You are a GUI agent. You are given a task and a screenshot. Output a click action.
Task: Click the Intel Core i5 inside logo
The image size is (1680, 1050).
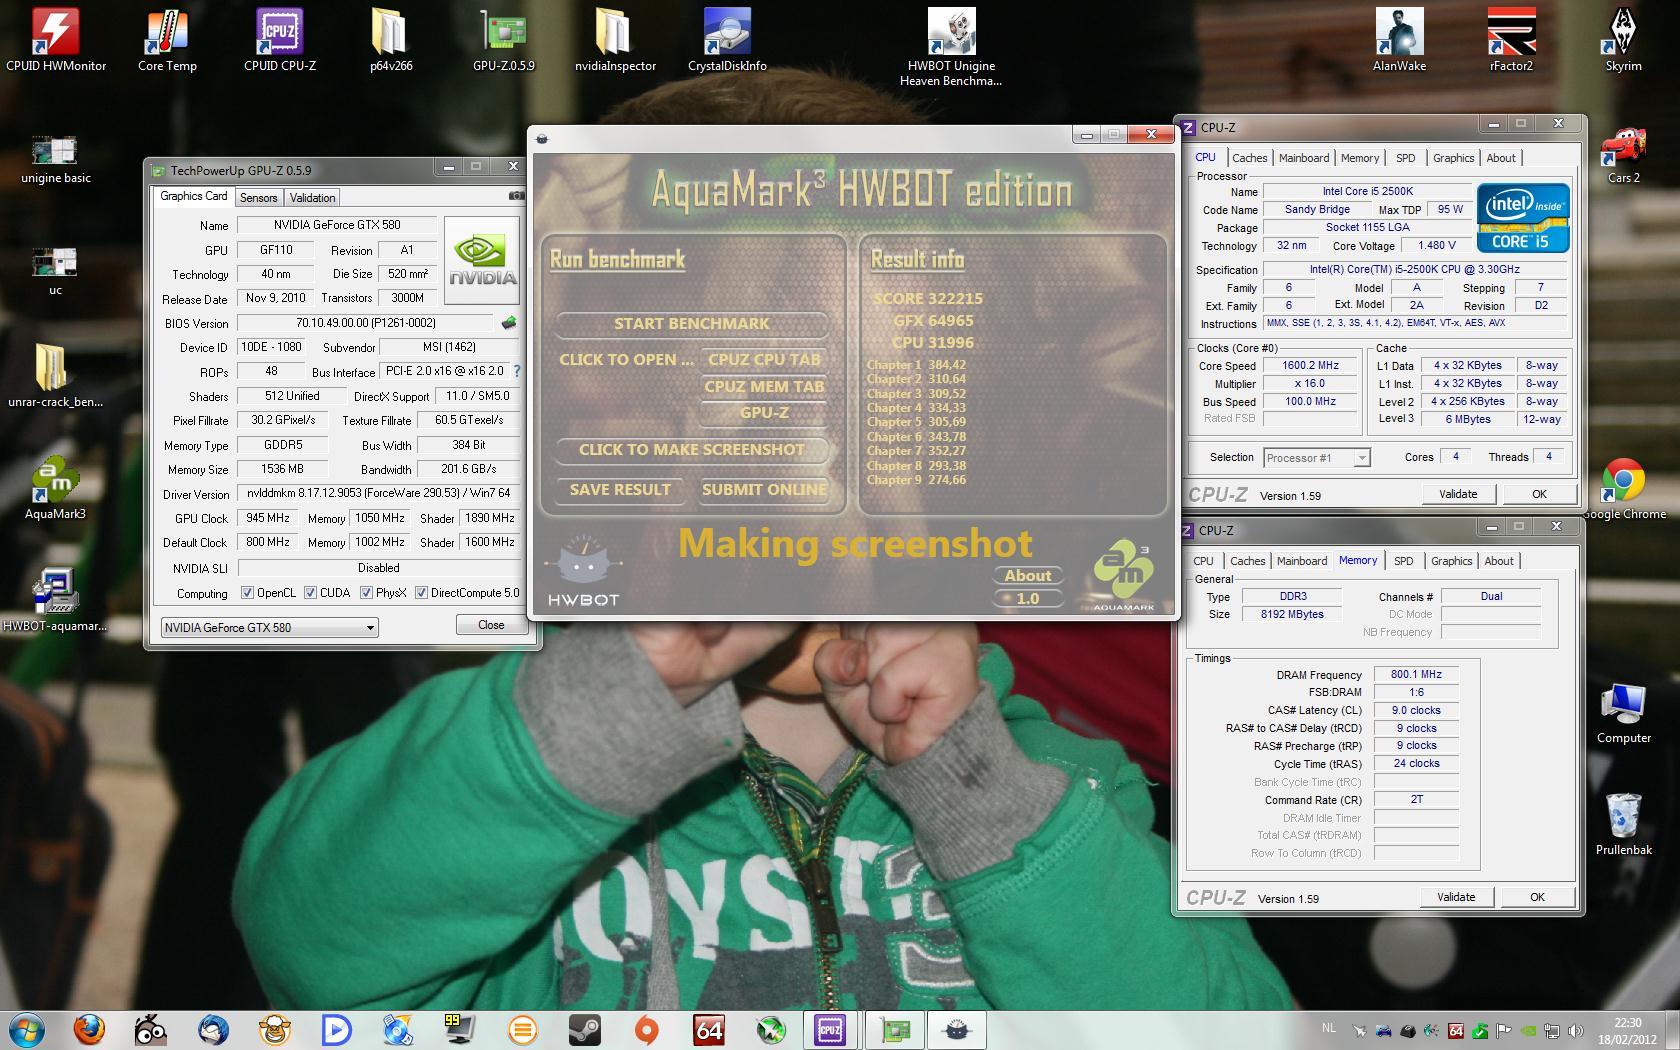[1523, 217]
